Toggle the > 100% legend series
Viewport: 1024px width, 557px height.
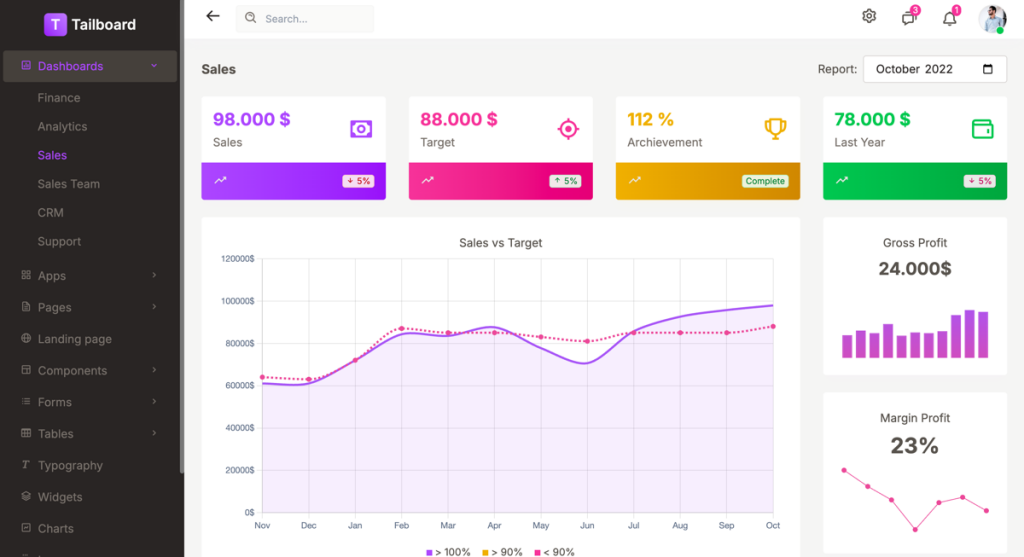pyautogui.click(x=448, y=552)
